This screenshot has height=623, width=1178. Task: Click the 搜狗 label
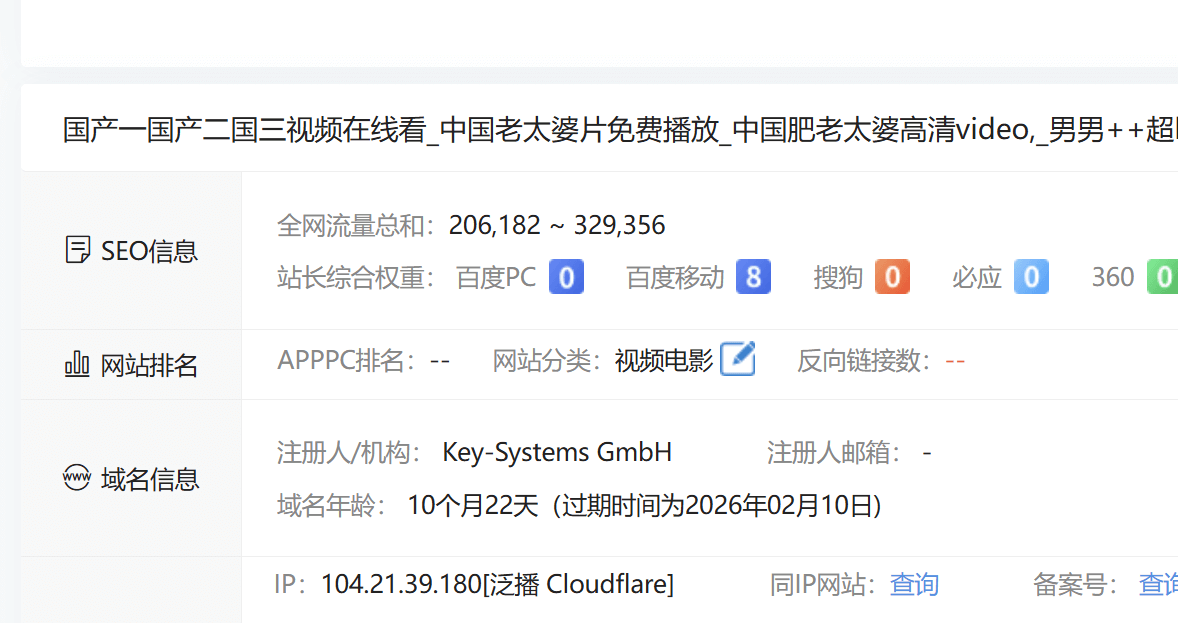coord(838,277)
